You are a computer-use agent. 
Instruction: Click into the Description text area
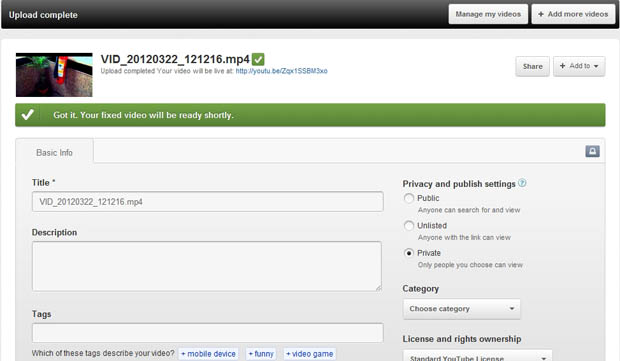coord(207,266)
